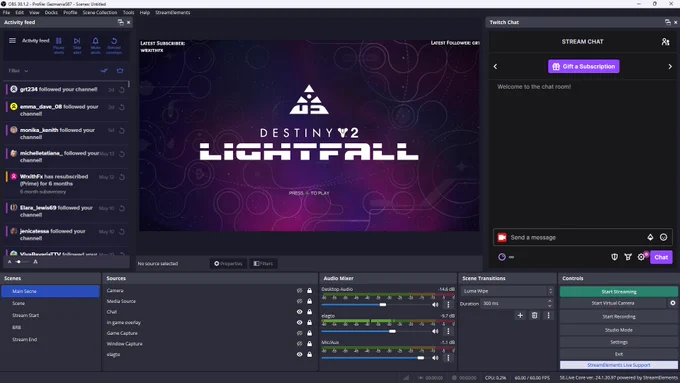
Task: Replay the WraithFx resubscribe alert
Action: pyautogui.click(x=122, y=177)
